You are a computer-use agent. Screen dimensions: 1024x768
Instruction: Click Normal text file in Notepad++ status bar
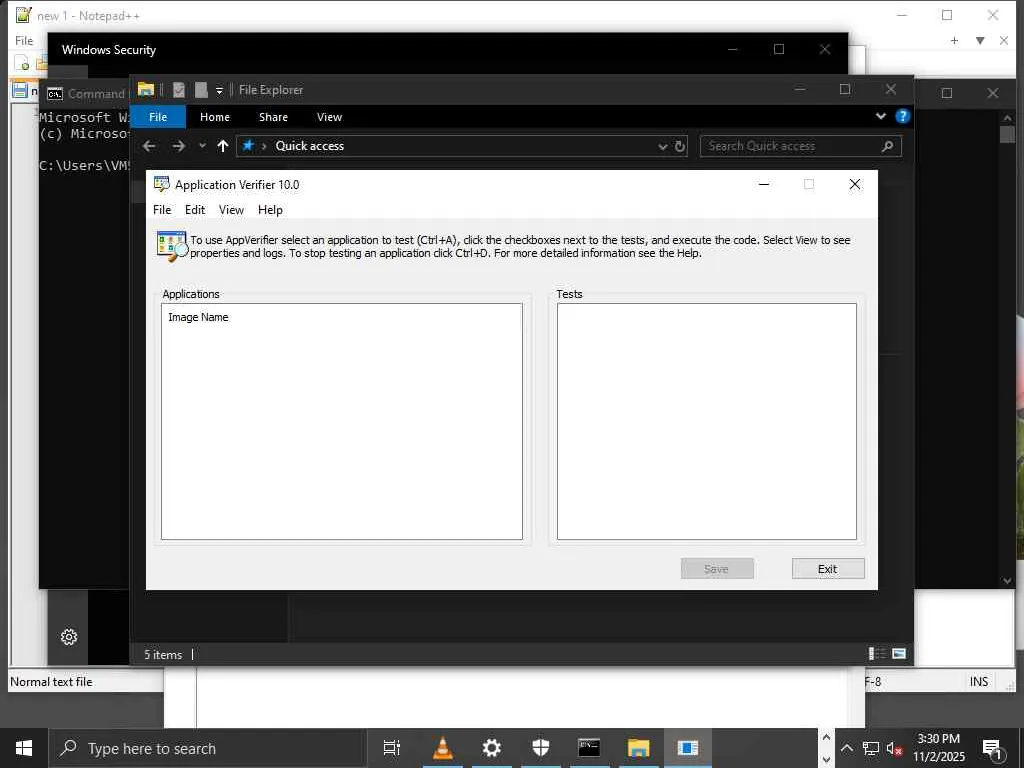pyautogui.click(x=51, y=682)
